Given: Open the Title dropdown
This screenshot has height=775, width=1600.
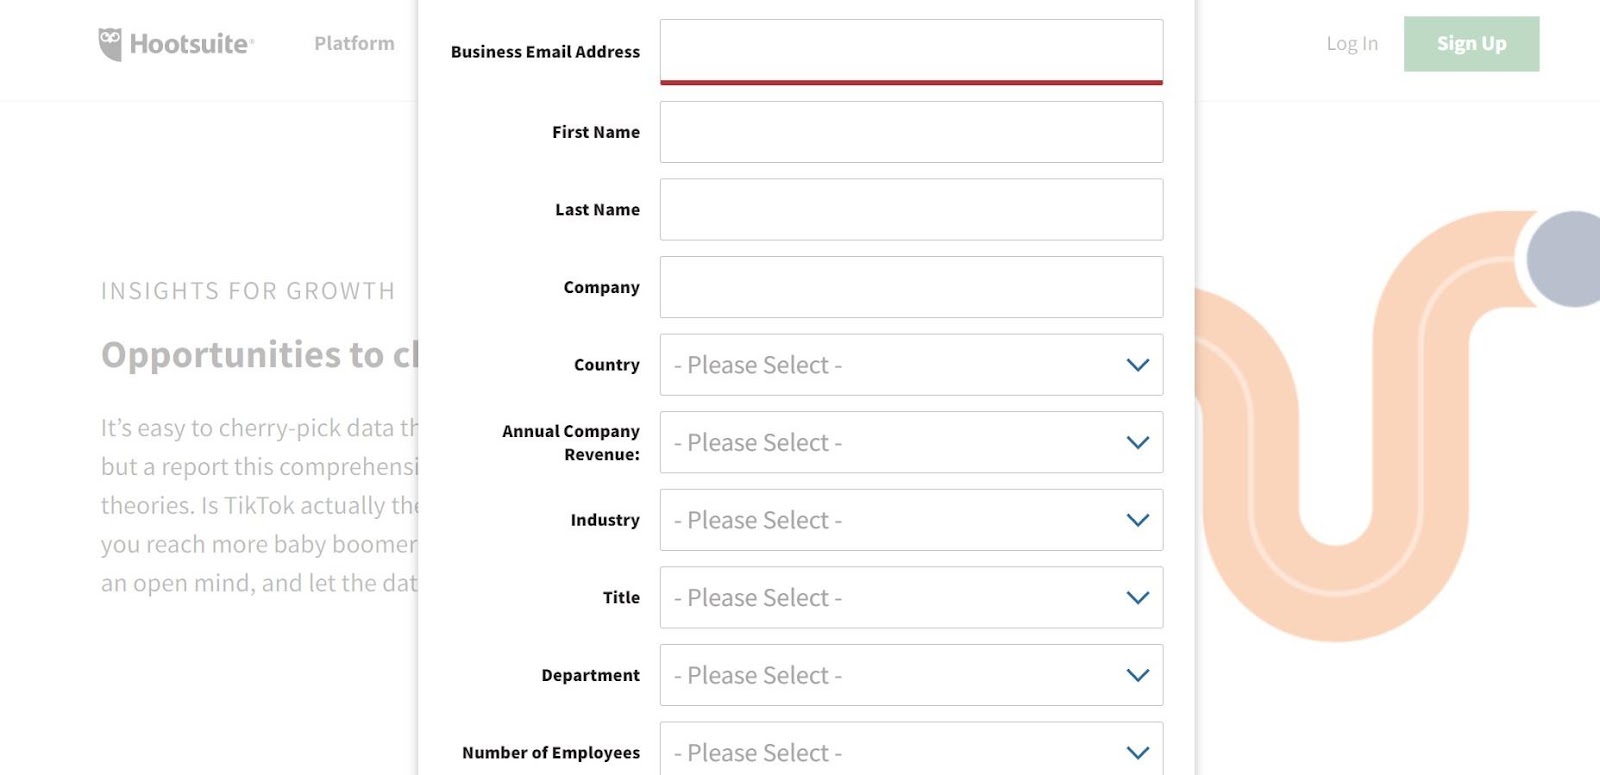Looking at the screenshot, I should (911, 598).
